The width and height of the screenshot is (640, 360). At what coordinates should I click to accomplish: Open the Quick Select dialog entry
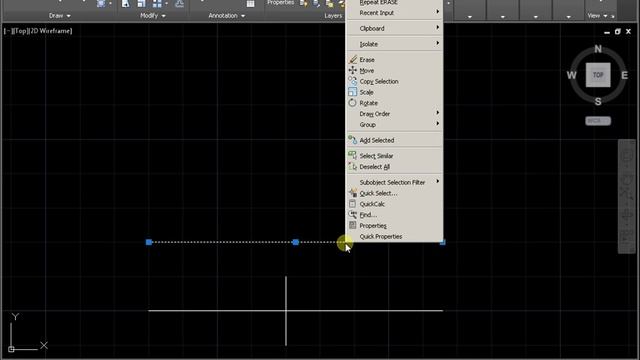pyautogui.click(x=394, y=193)
